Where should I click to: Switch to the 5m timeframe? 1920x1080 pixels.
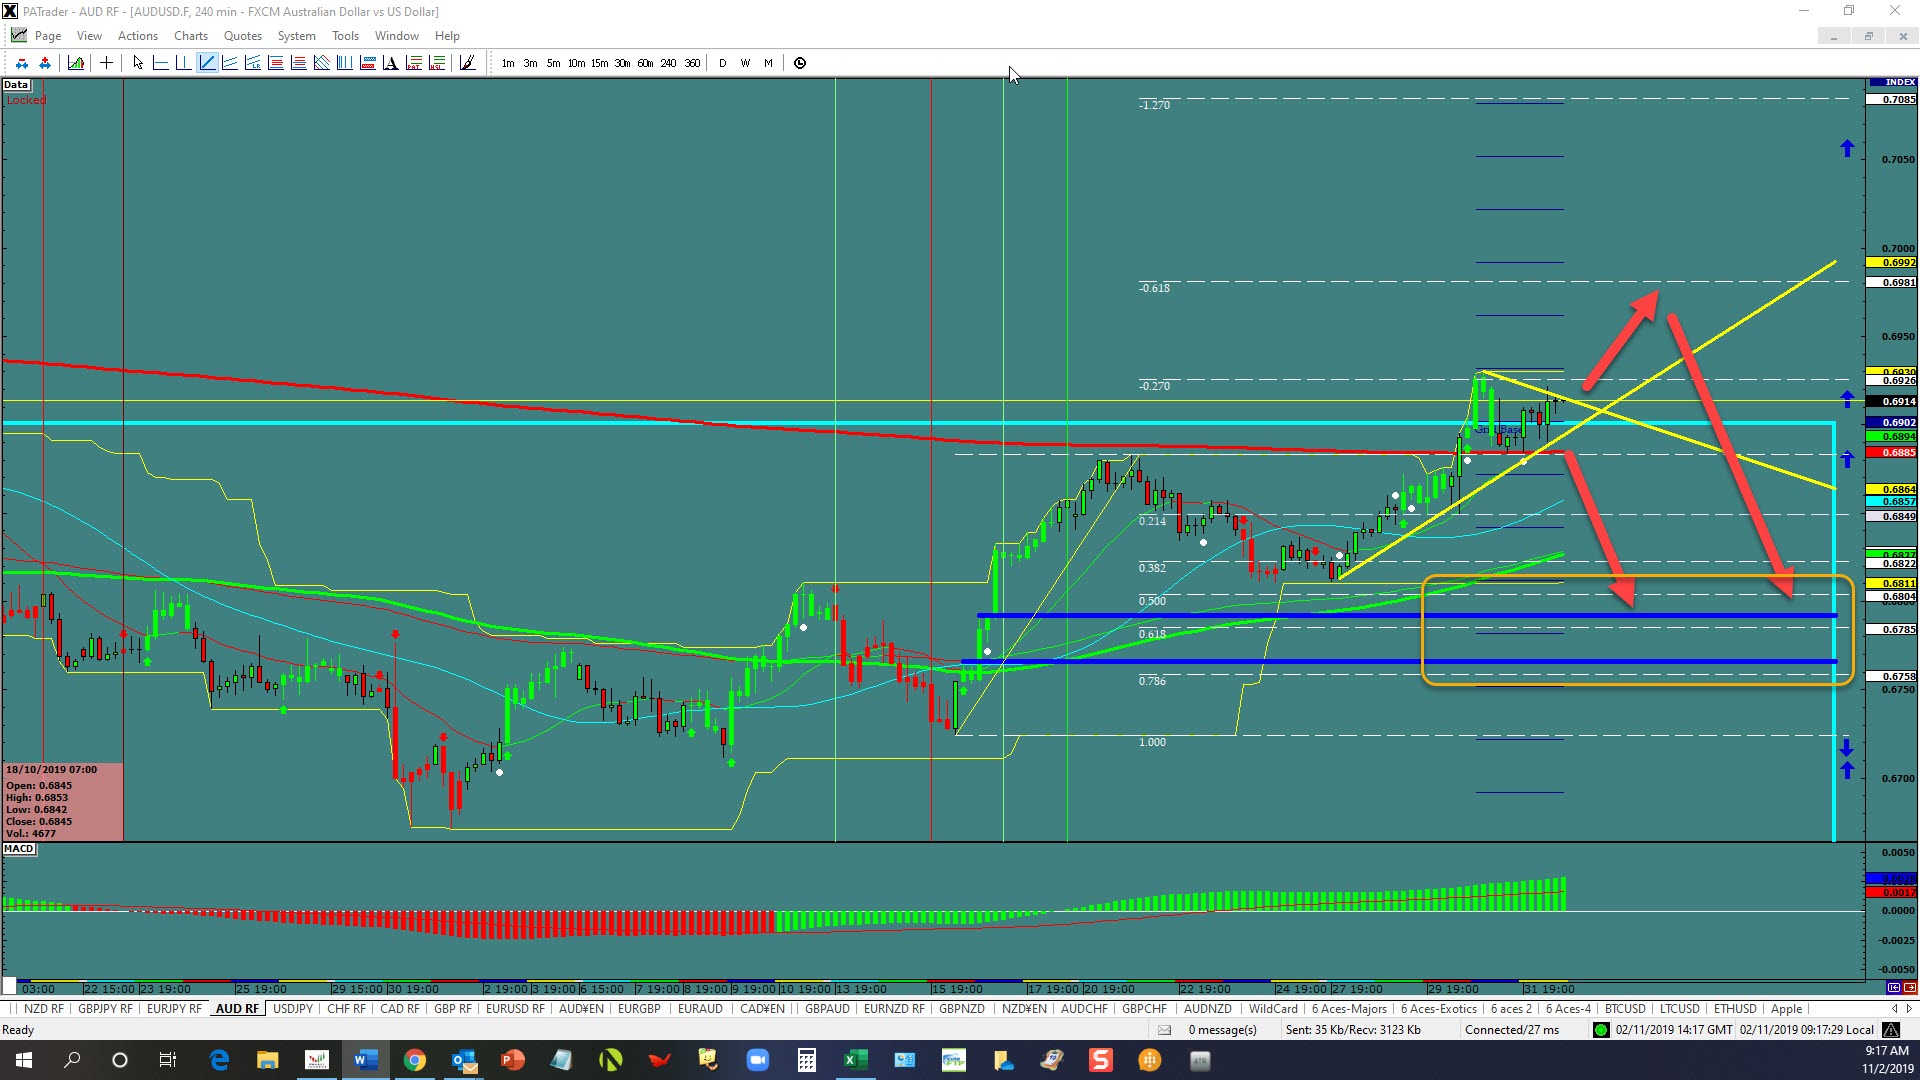point(553,63)
